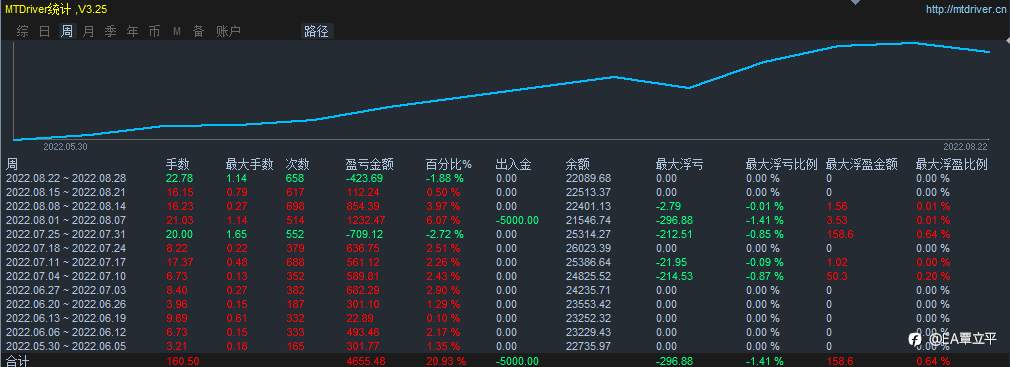Click total percentage 20.93 %

click(x=446, y=361)
